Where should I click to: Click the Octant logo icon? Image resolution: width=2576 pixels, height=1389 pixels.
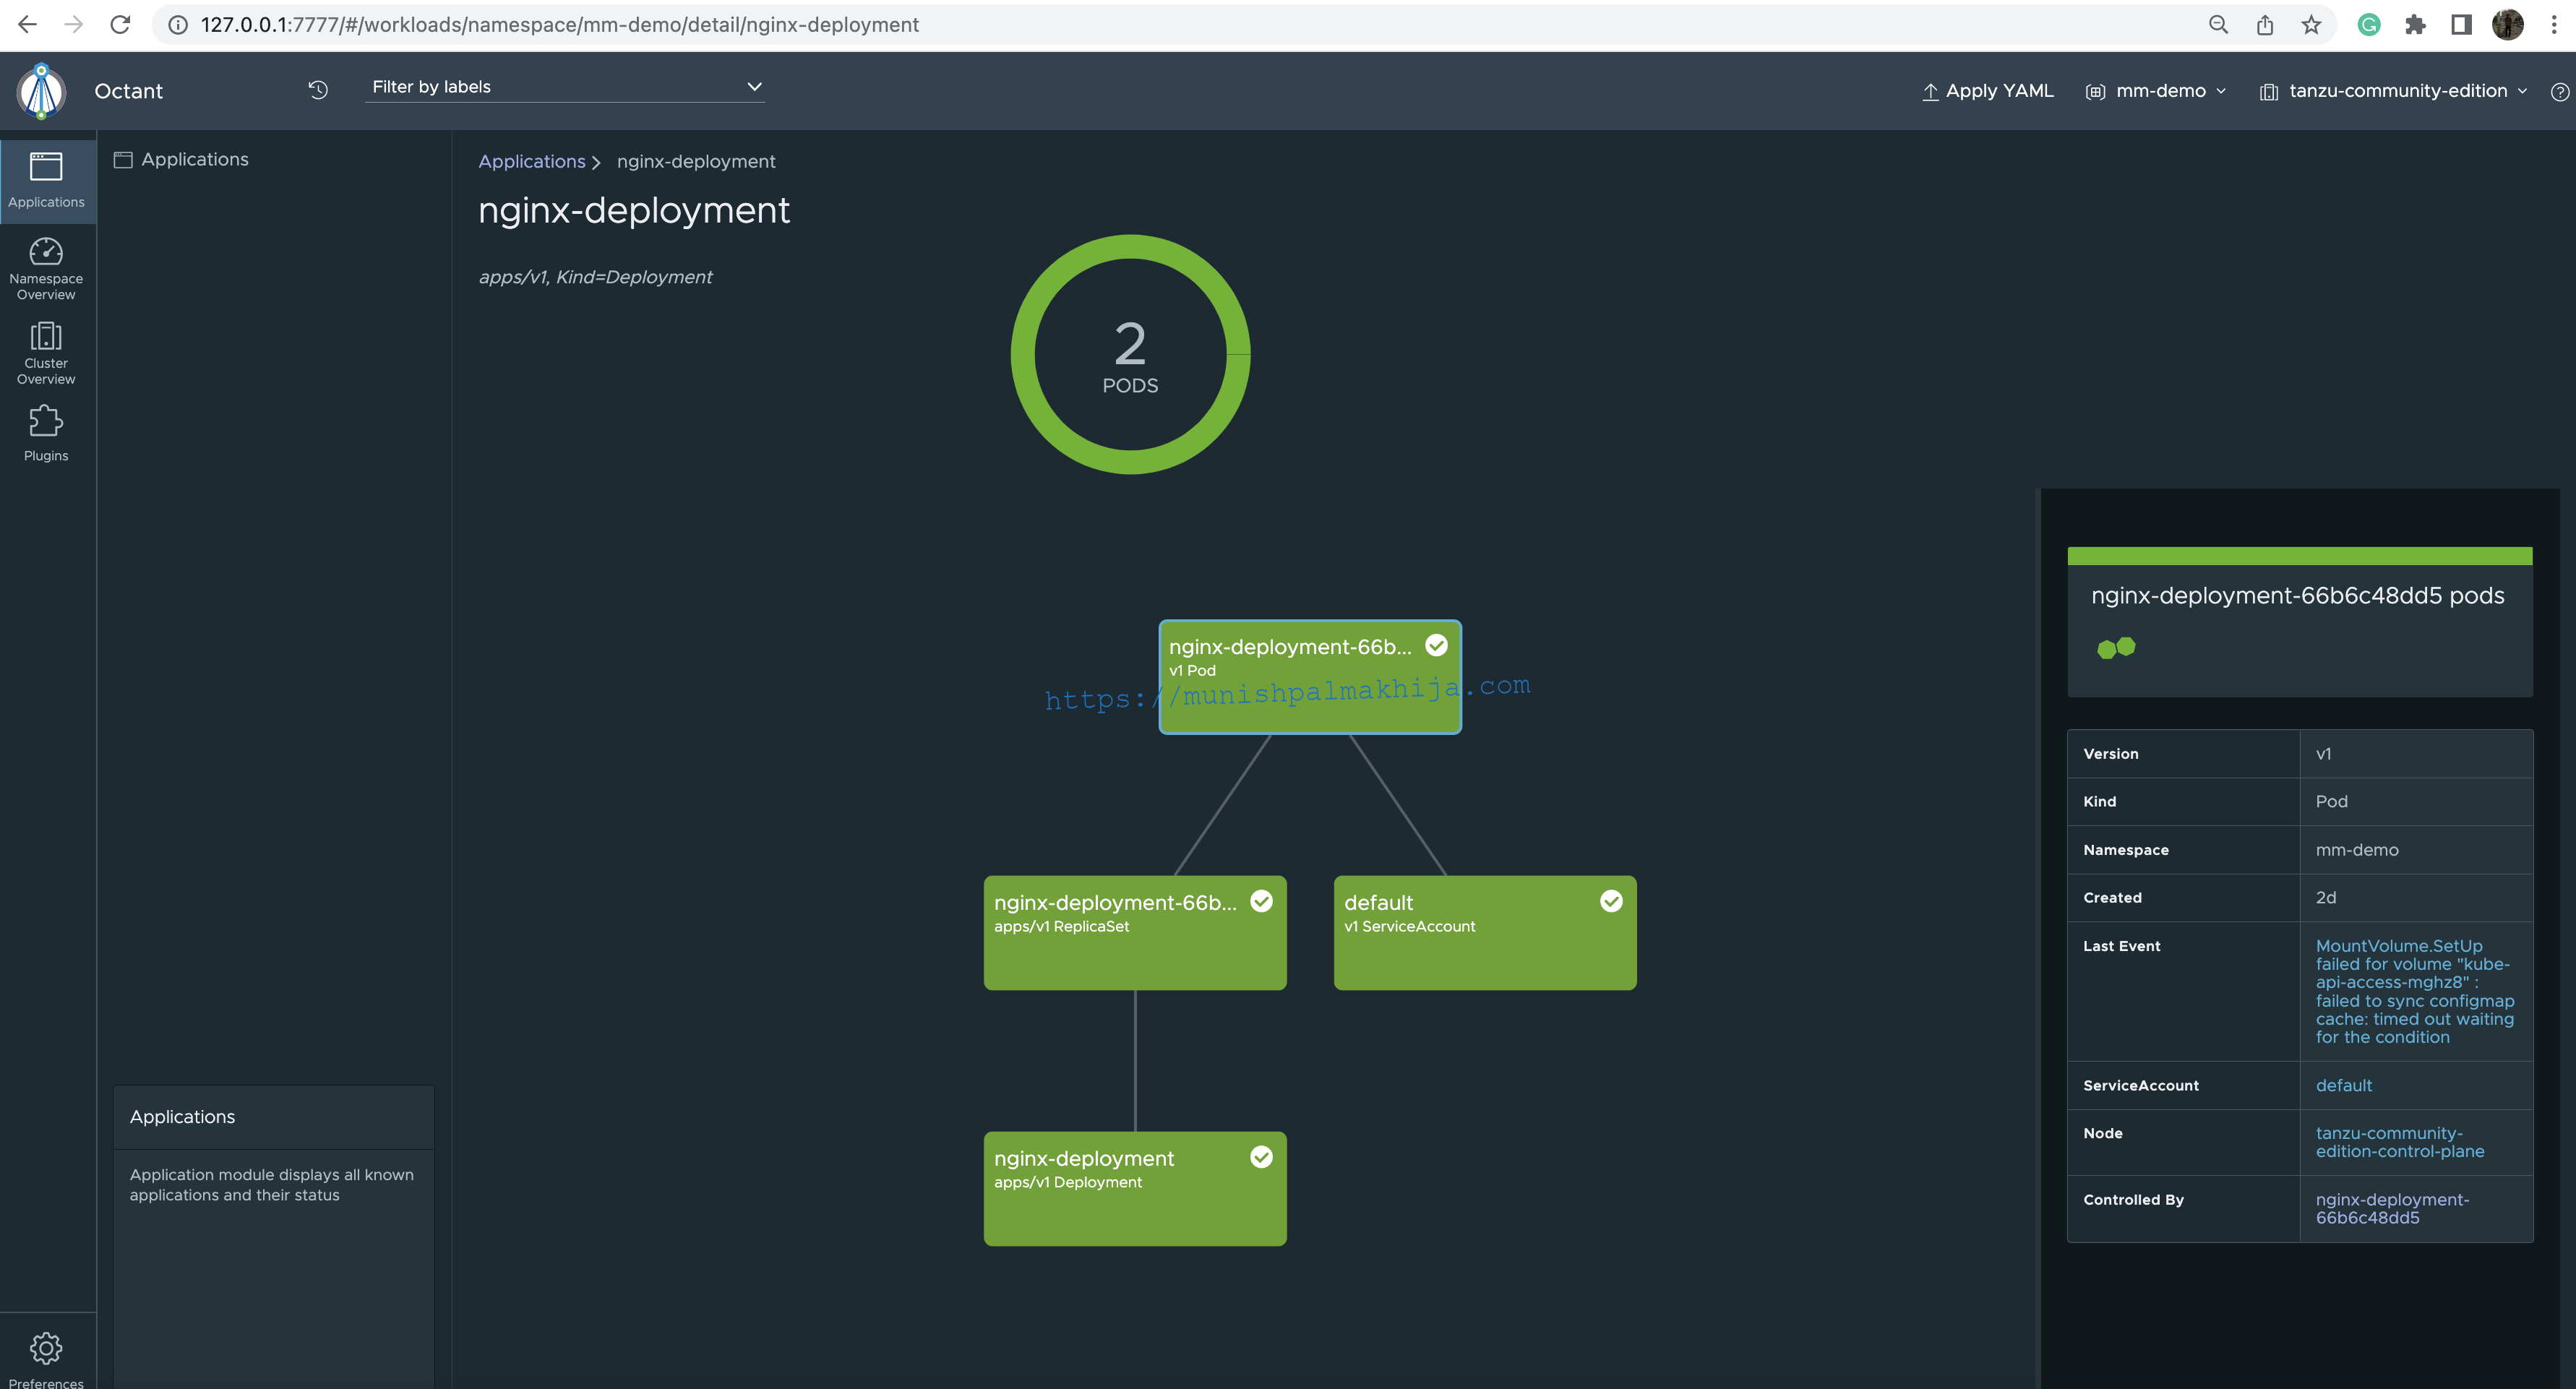(41, 91)
